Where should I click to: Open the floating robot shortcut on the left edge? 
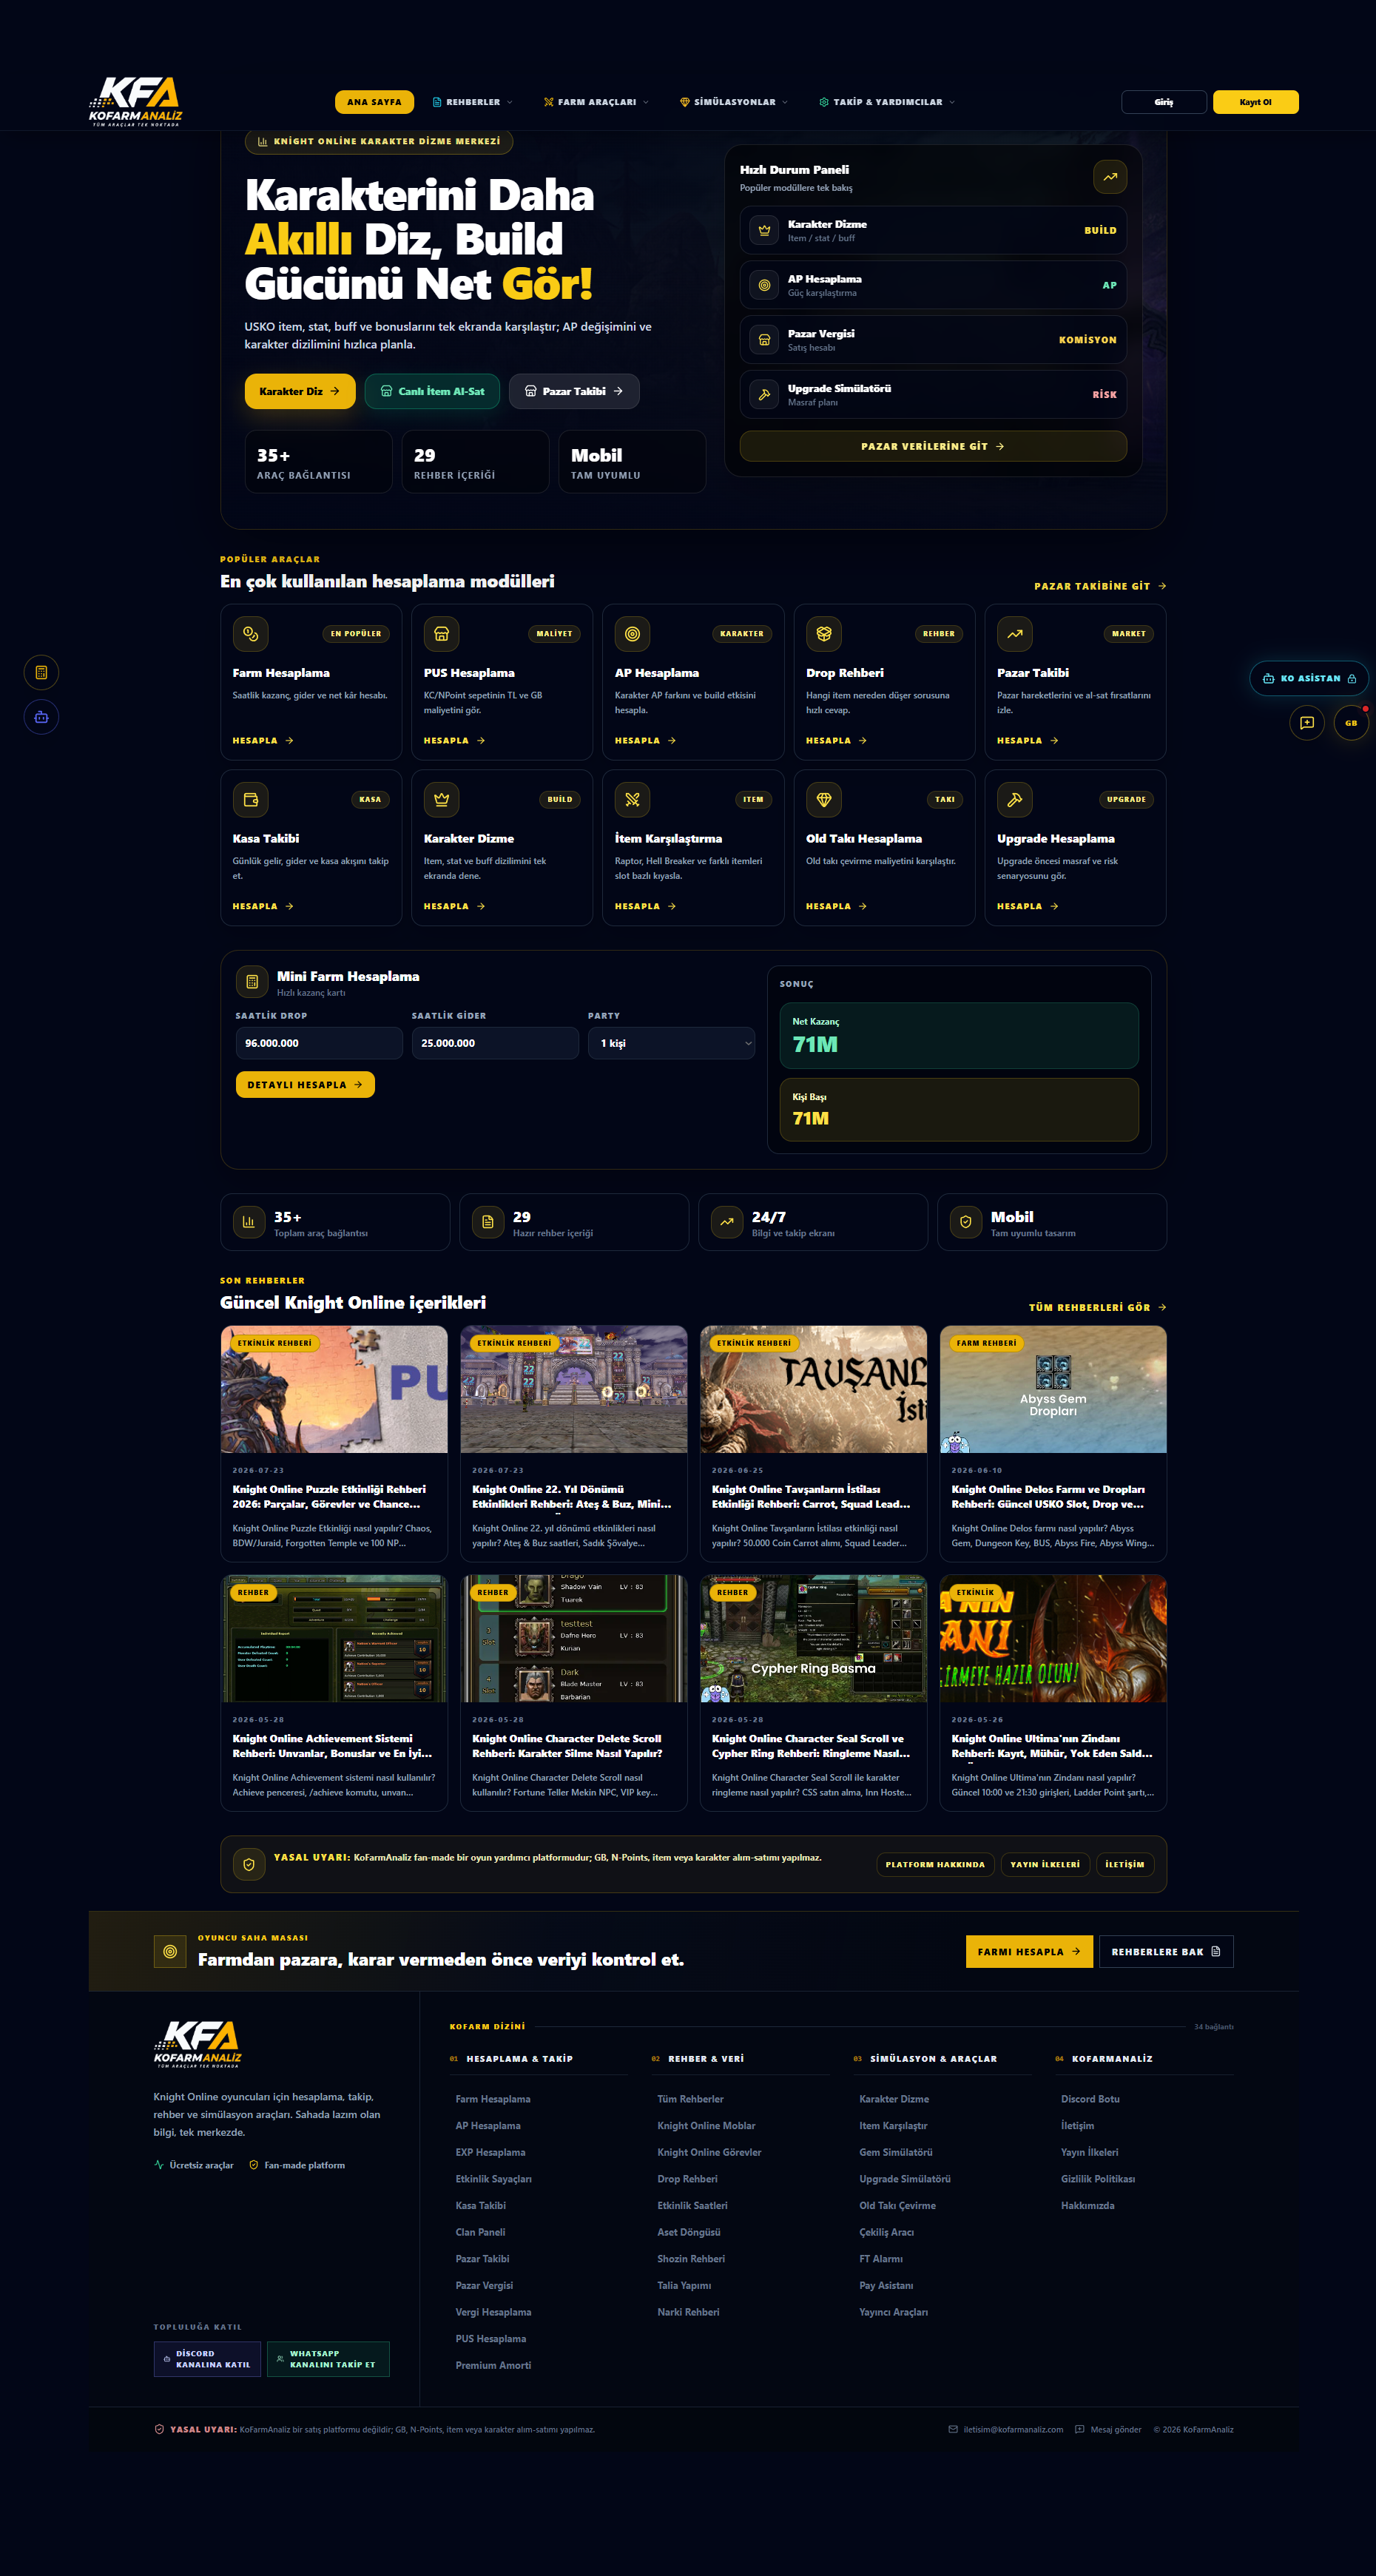41,717
